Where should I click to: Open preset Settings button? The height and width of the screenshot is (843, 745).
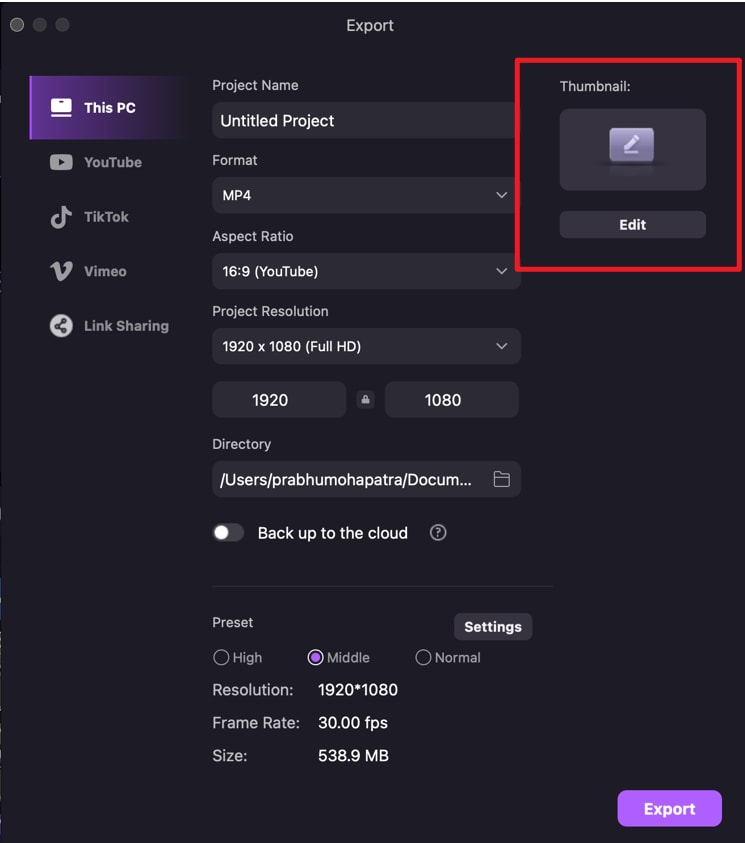pos(493,627)
